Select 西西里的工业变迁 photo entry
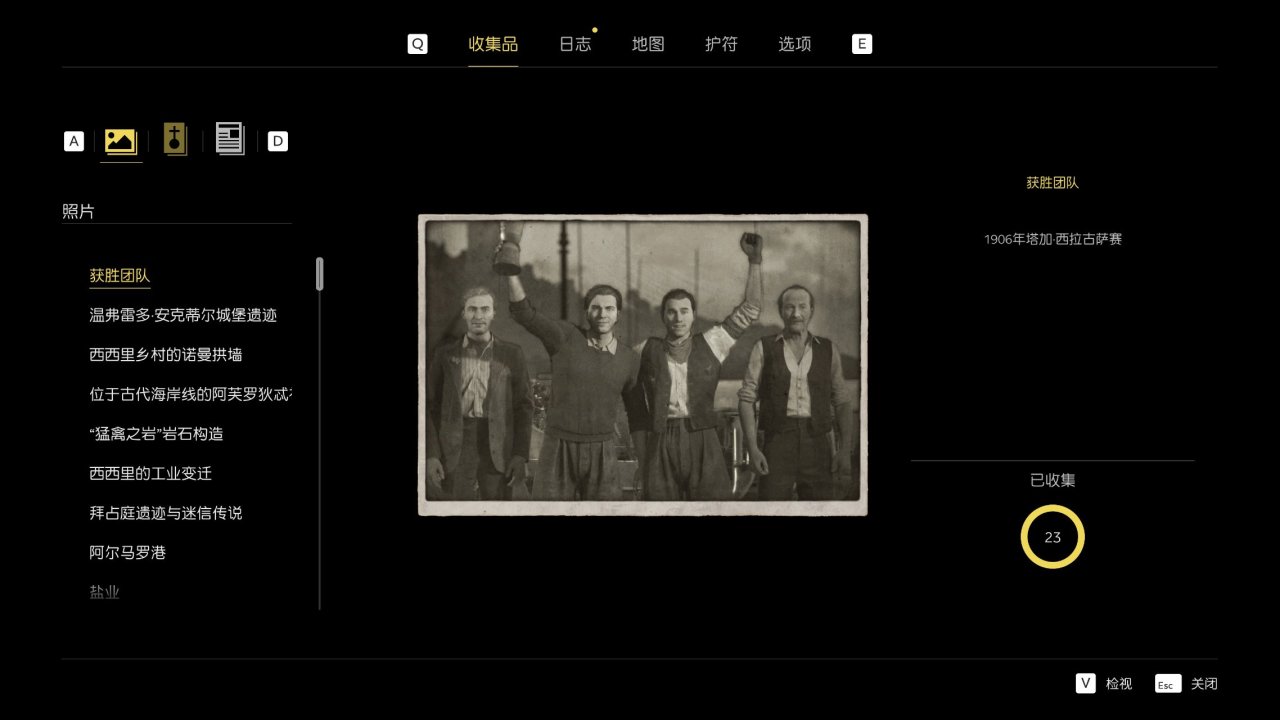 pos(150,473)
